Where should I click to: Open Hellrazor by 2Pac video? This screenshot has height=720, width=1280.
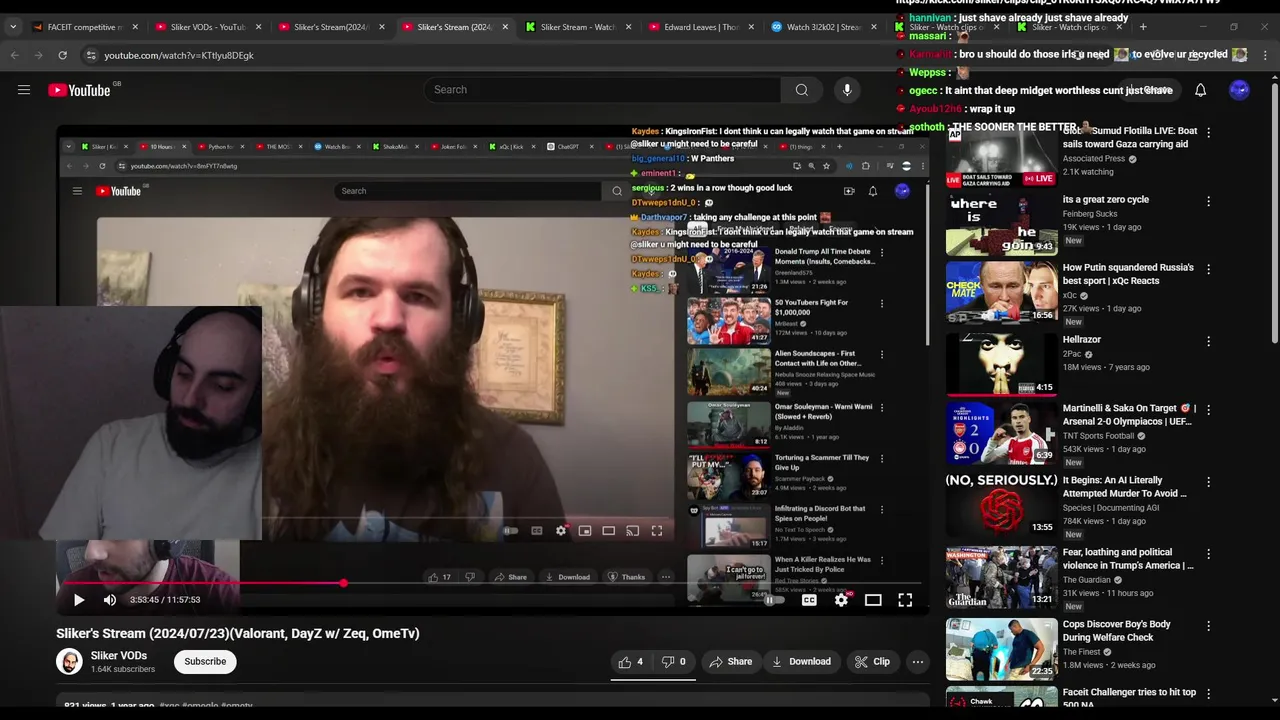1081,340
